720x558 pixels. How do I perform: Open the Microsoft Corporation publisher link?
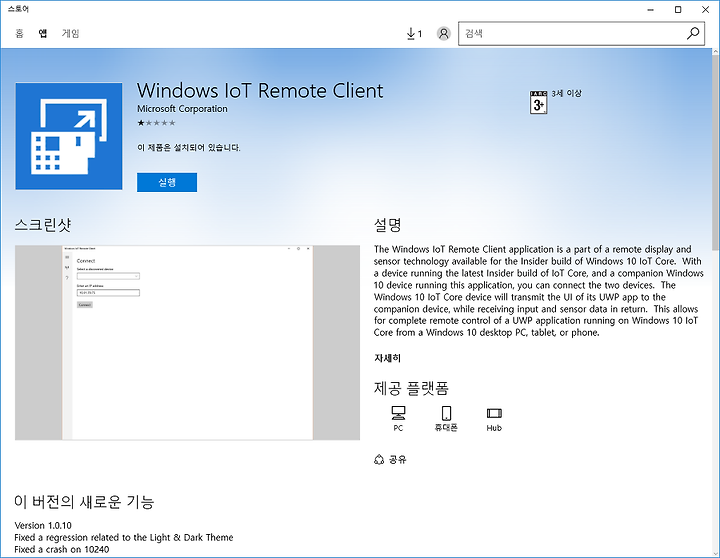click(x=182, y=109)
